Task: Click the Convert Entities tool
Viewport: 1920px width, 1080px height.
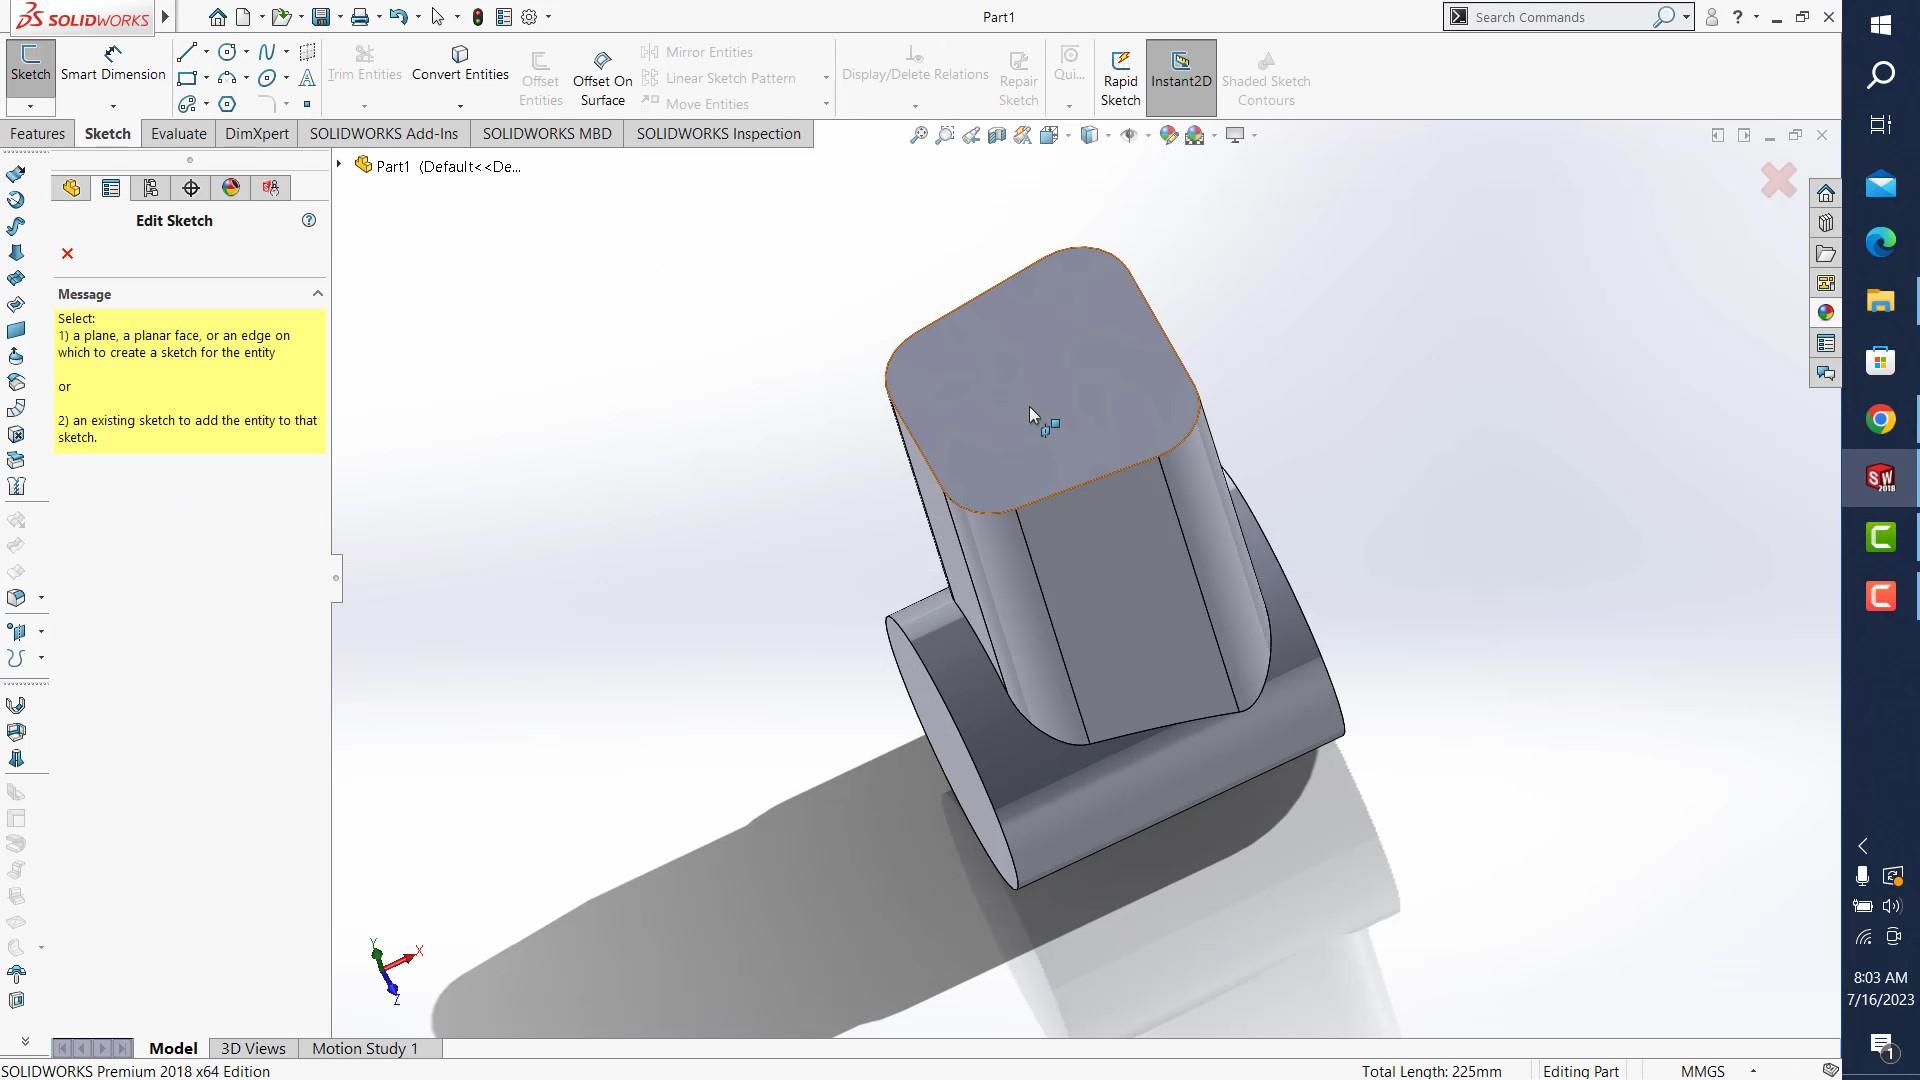Action: (460, 62)
